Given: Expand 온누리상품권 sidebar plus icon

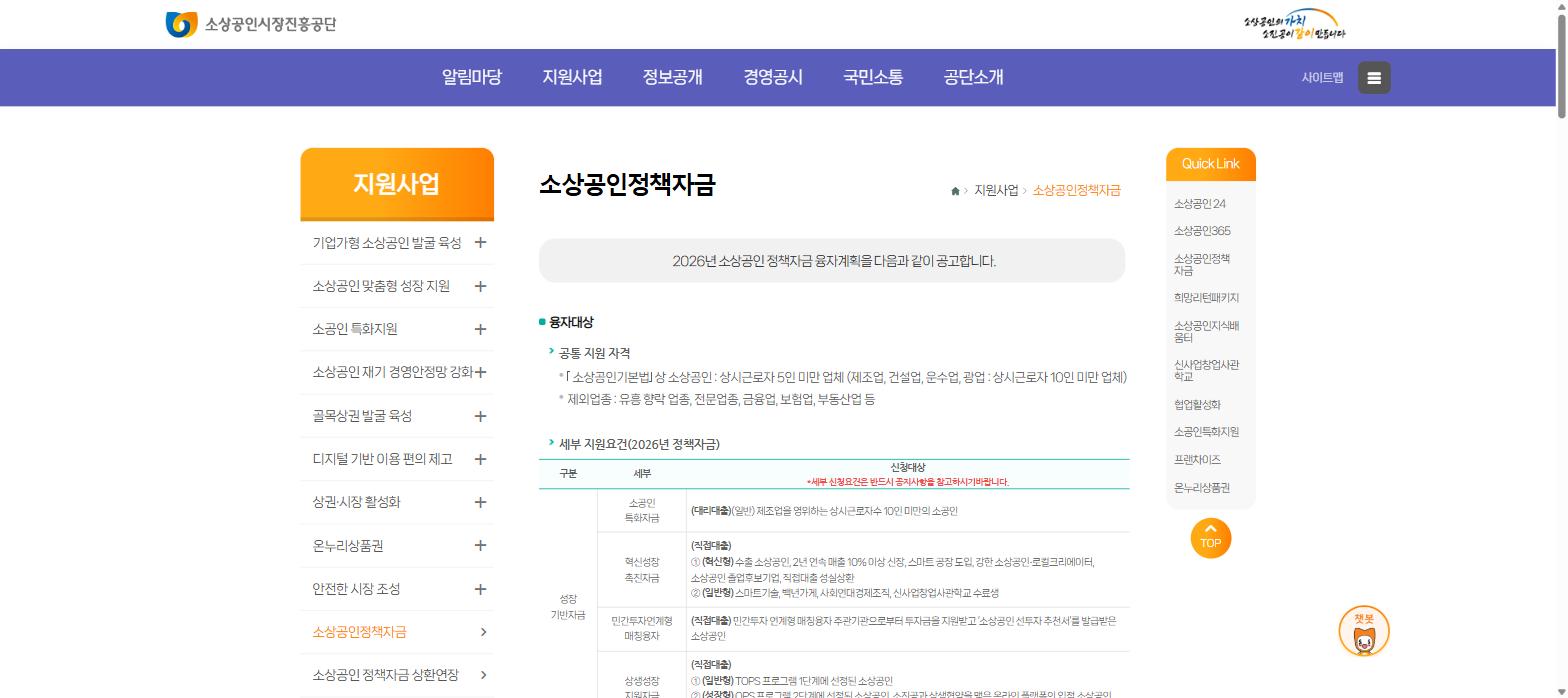Looking at the screenshot, I should point(480,545).
